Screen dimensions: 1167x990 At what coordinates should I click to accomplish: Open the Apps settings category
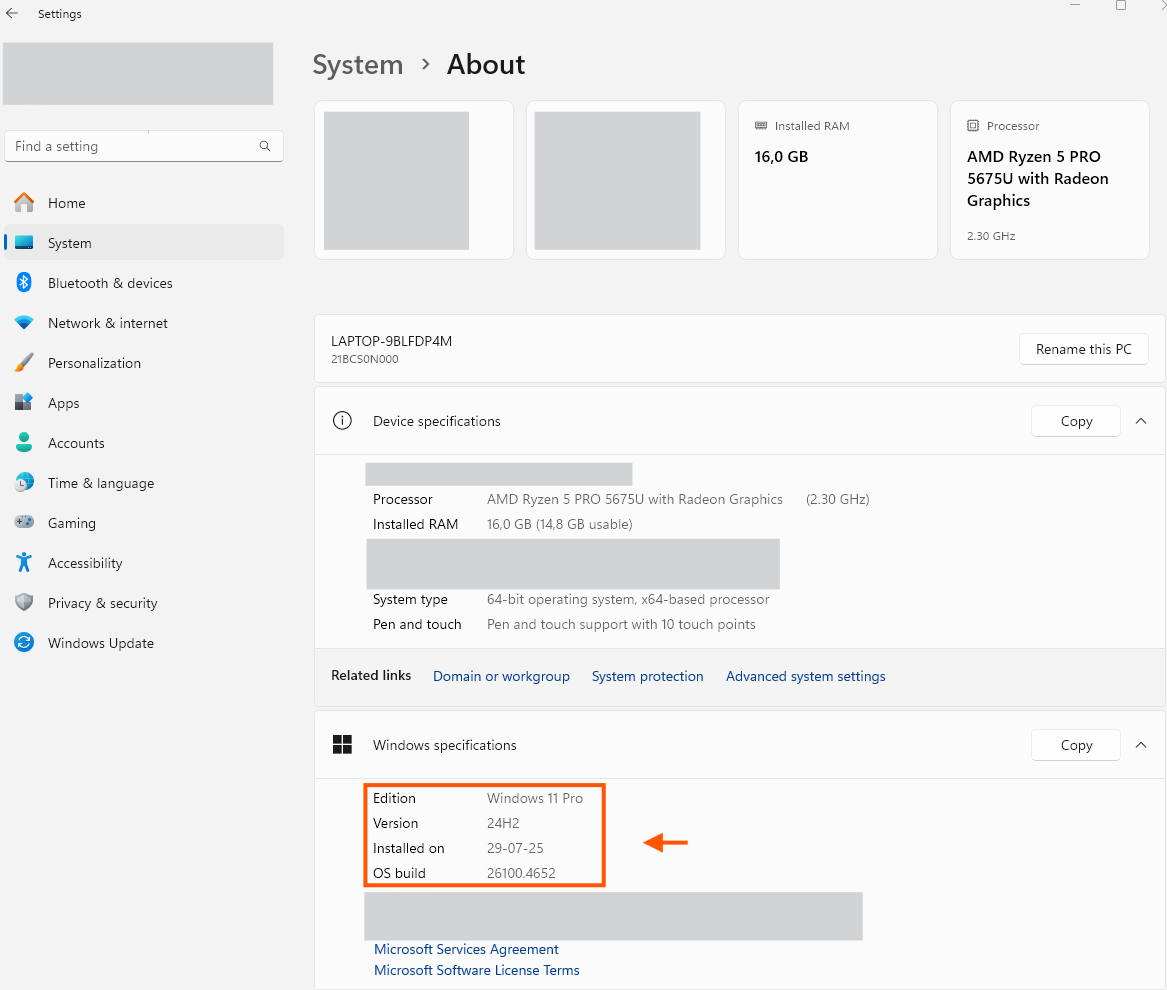pyautogui.click(x=144, y=403)
